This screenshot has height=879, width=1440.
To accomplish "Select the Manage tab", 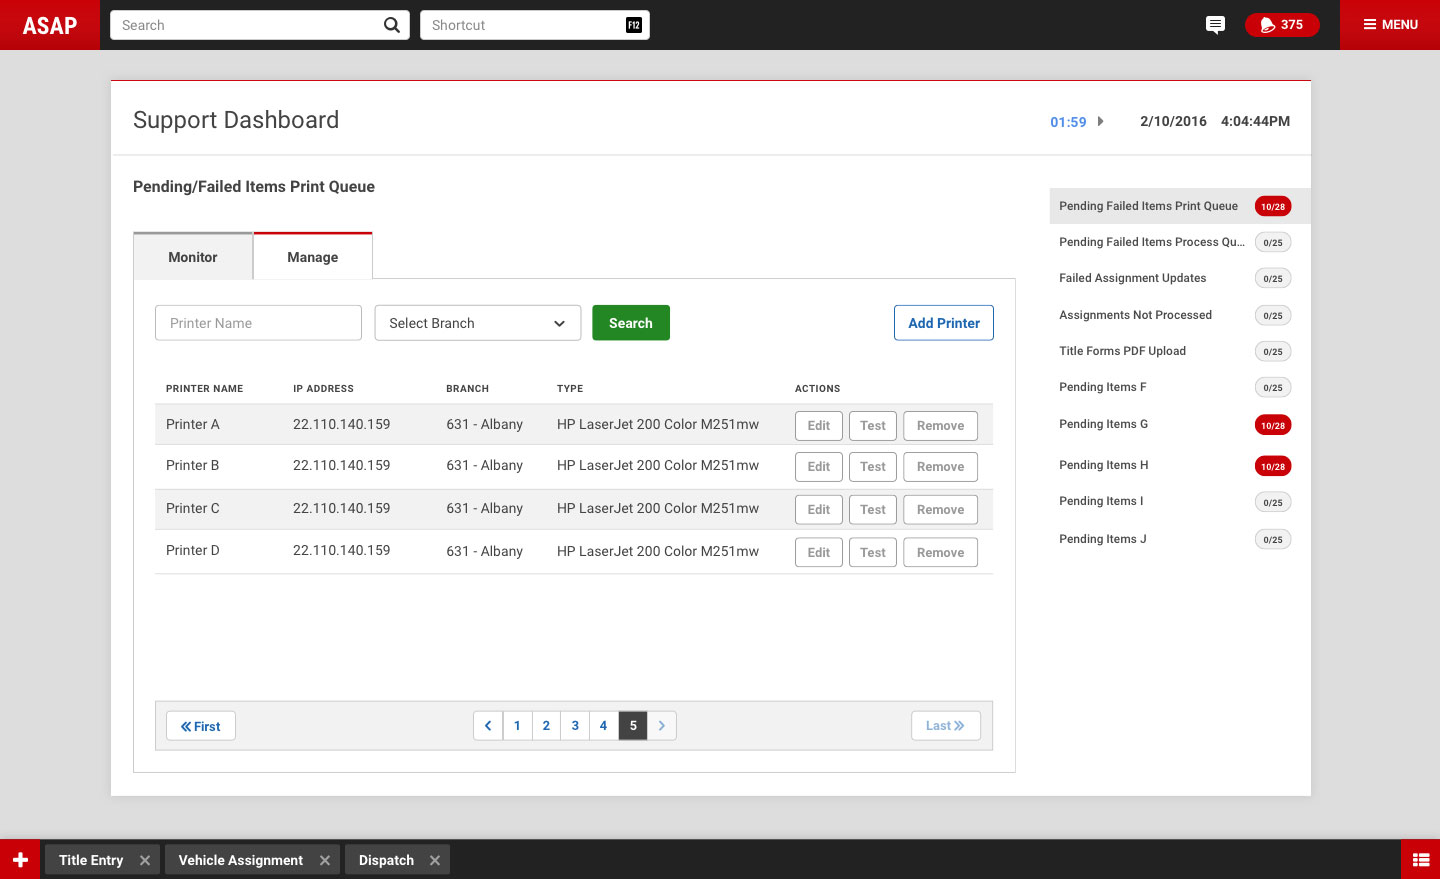I will (312, 257).
